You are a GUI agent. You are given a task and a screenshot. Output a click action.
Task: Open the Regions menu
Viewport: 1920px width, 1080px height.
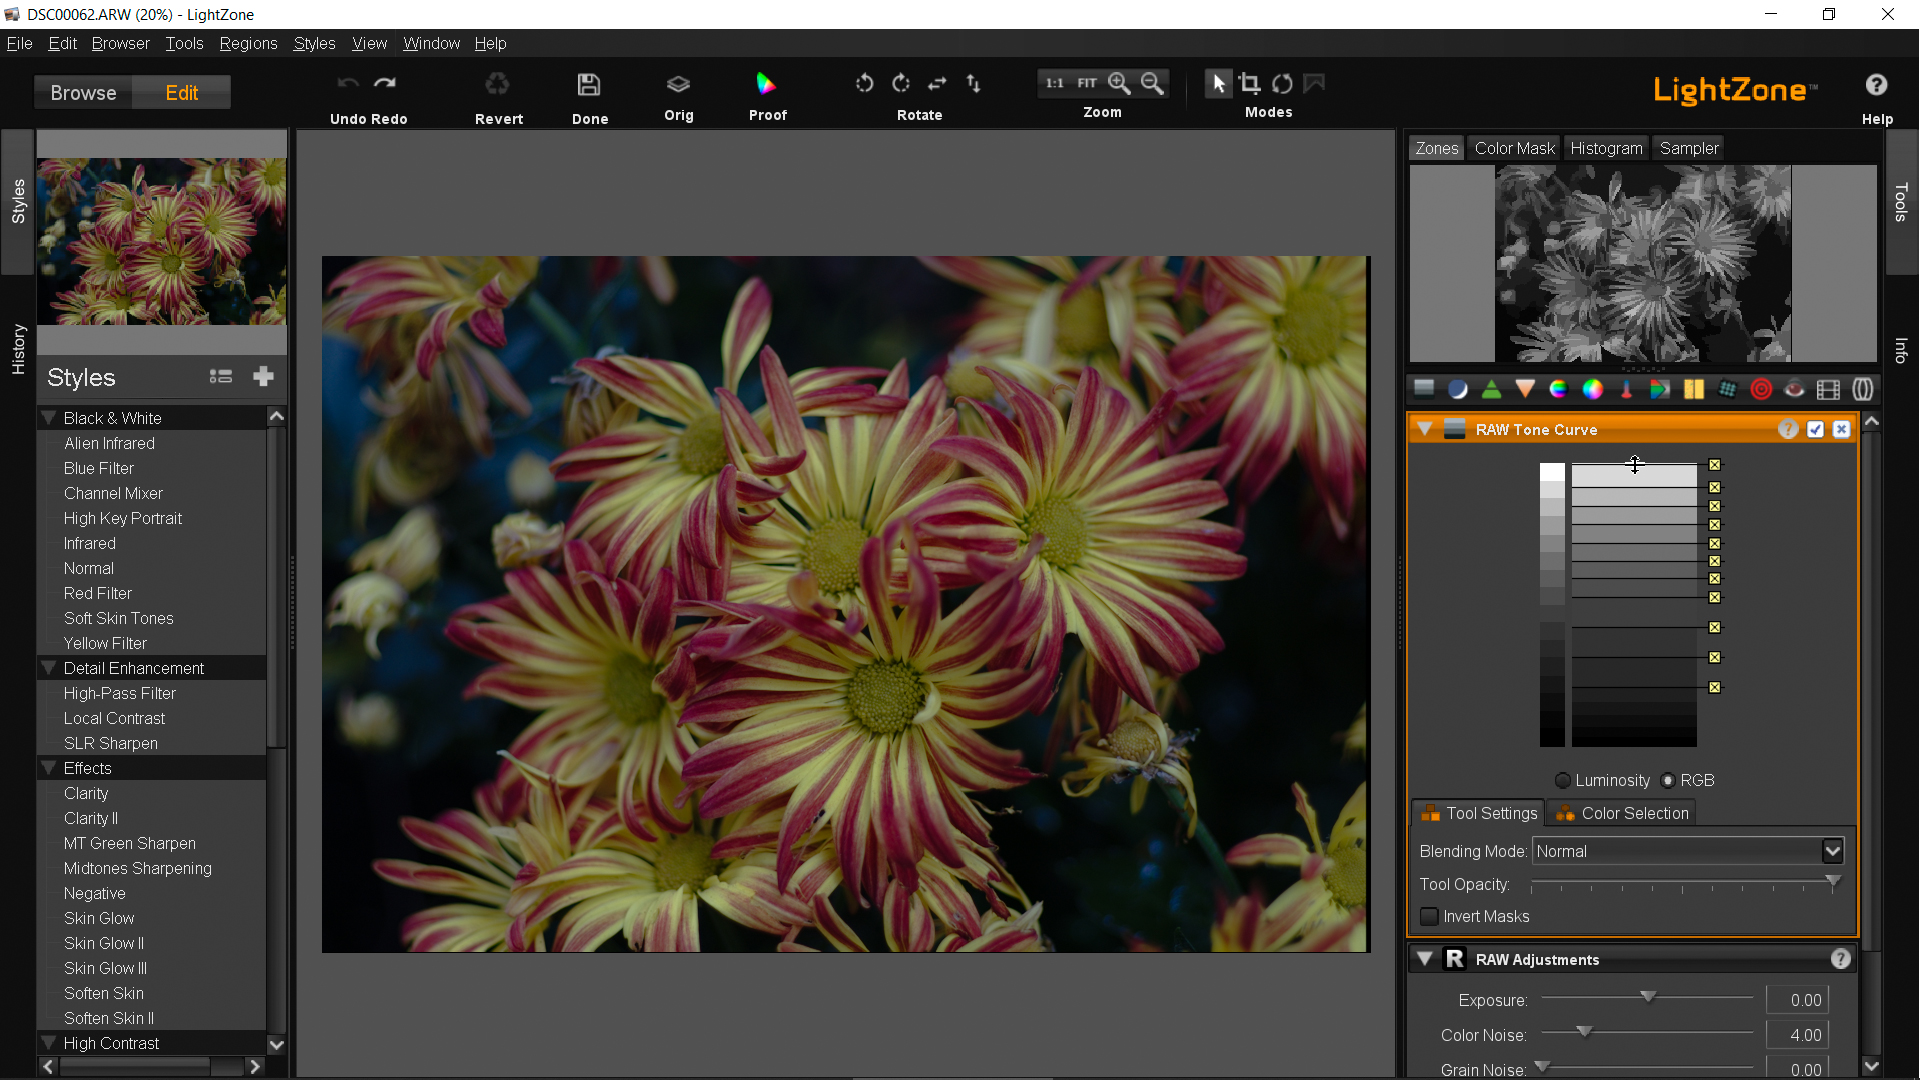click(x=248, y=43)
